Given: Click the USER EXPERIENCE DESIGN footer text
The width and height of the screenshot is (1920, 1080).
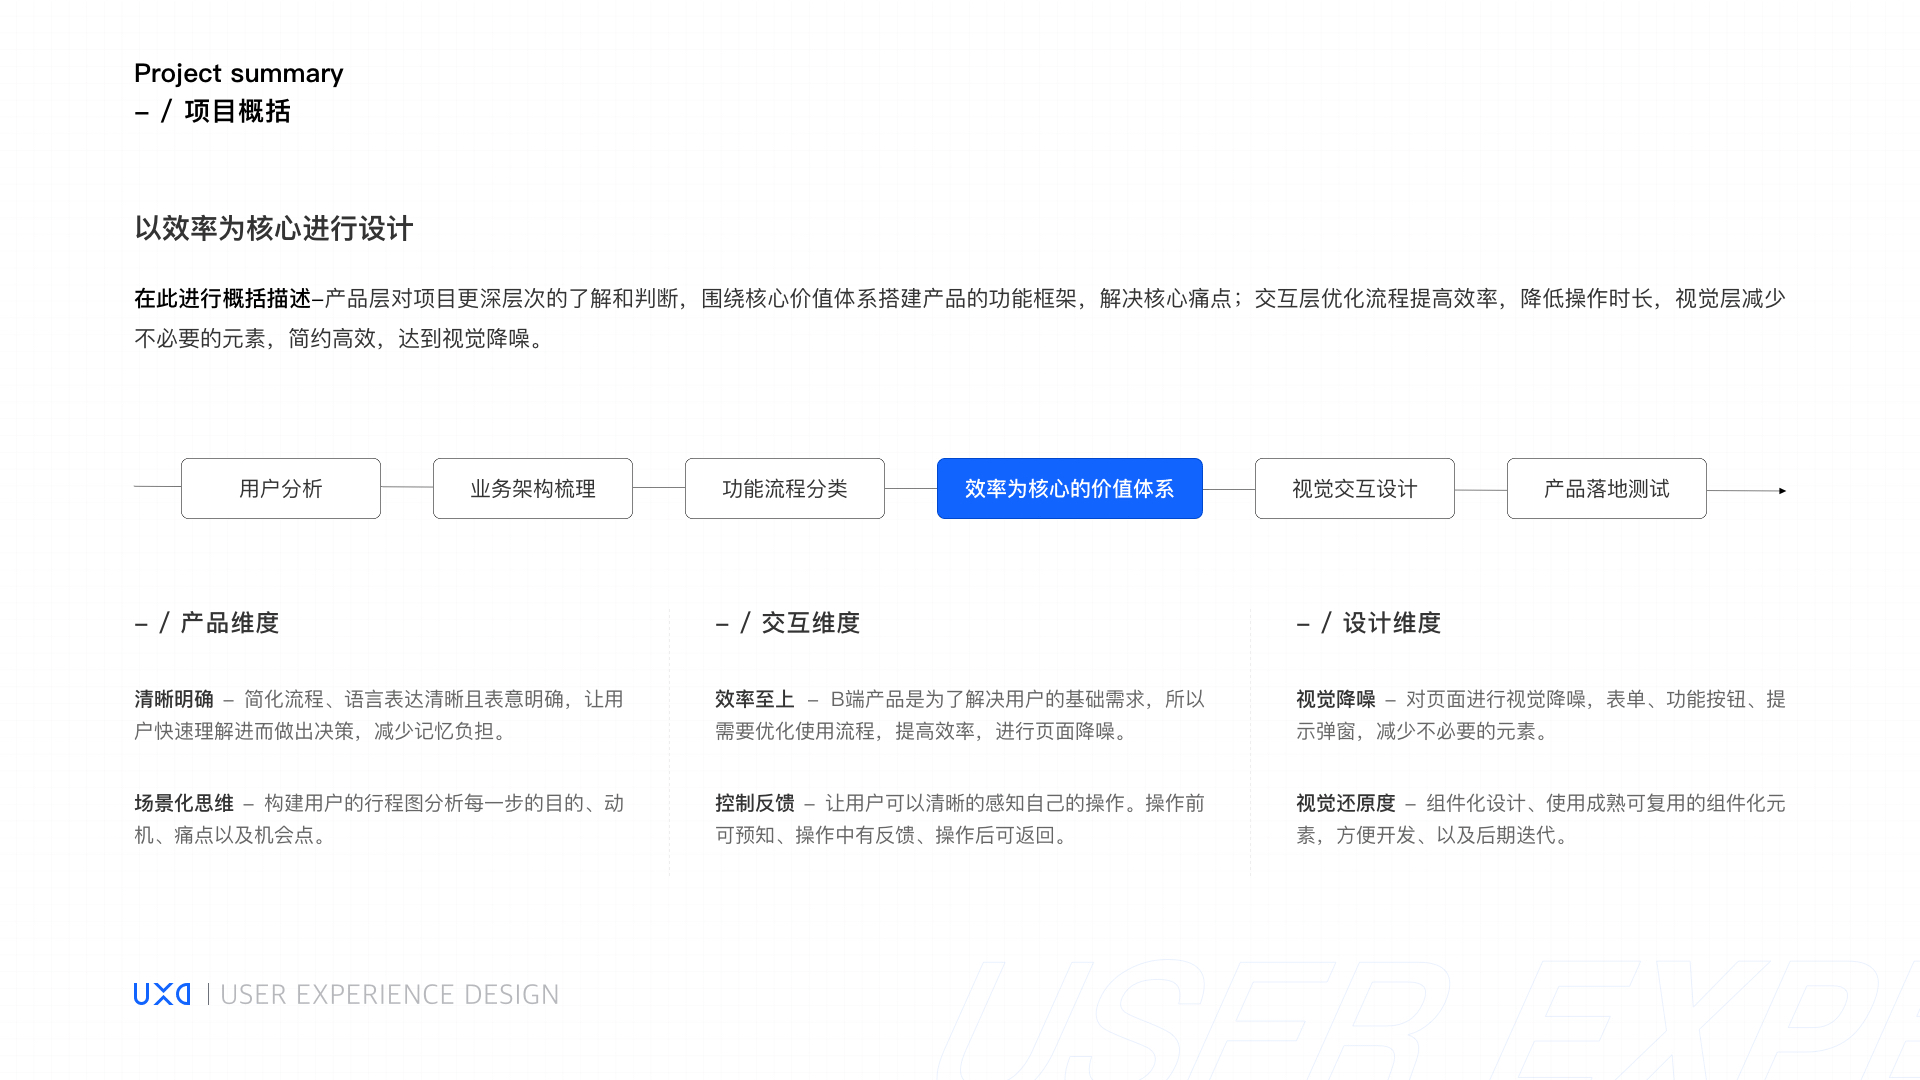Looking at the screenshot, I should pyautogui.click(x=389, y=994).
